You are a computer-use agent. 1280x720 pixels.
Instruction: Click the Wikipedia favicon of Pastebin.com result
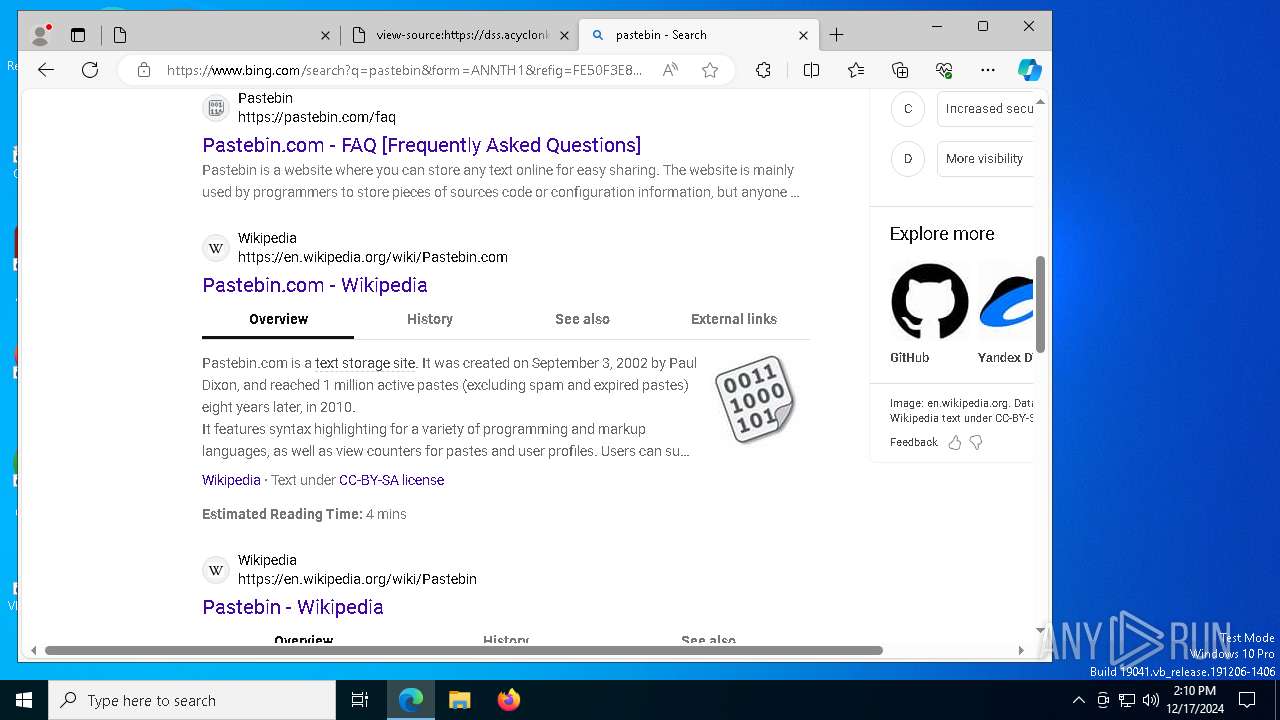(216, 248)
